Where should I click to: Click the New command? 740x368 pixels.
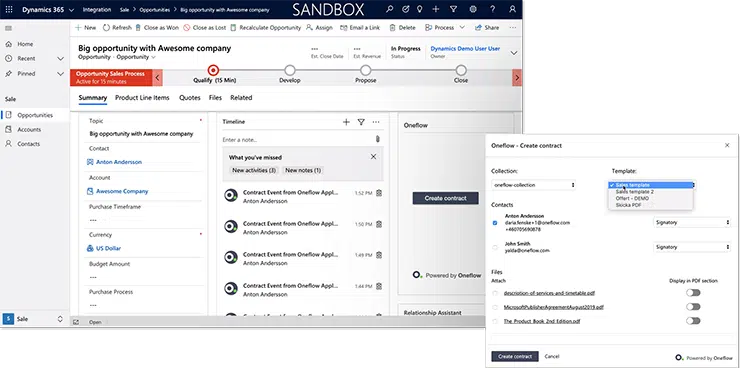coord(85,28)
